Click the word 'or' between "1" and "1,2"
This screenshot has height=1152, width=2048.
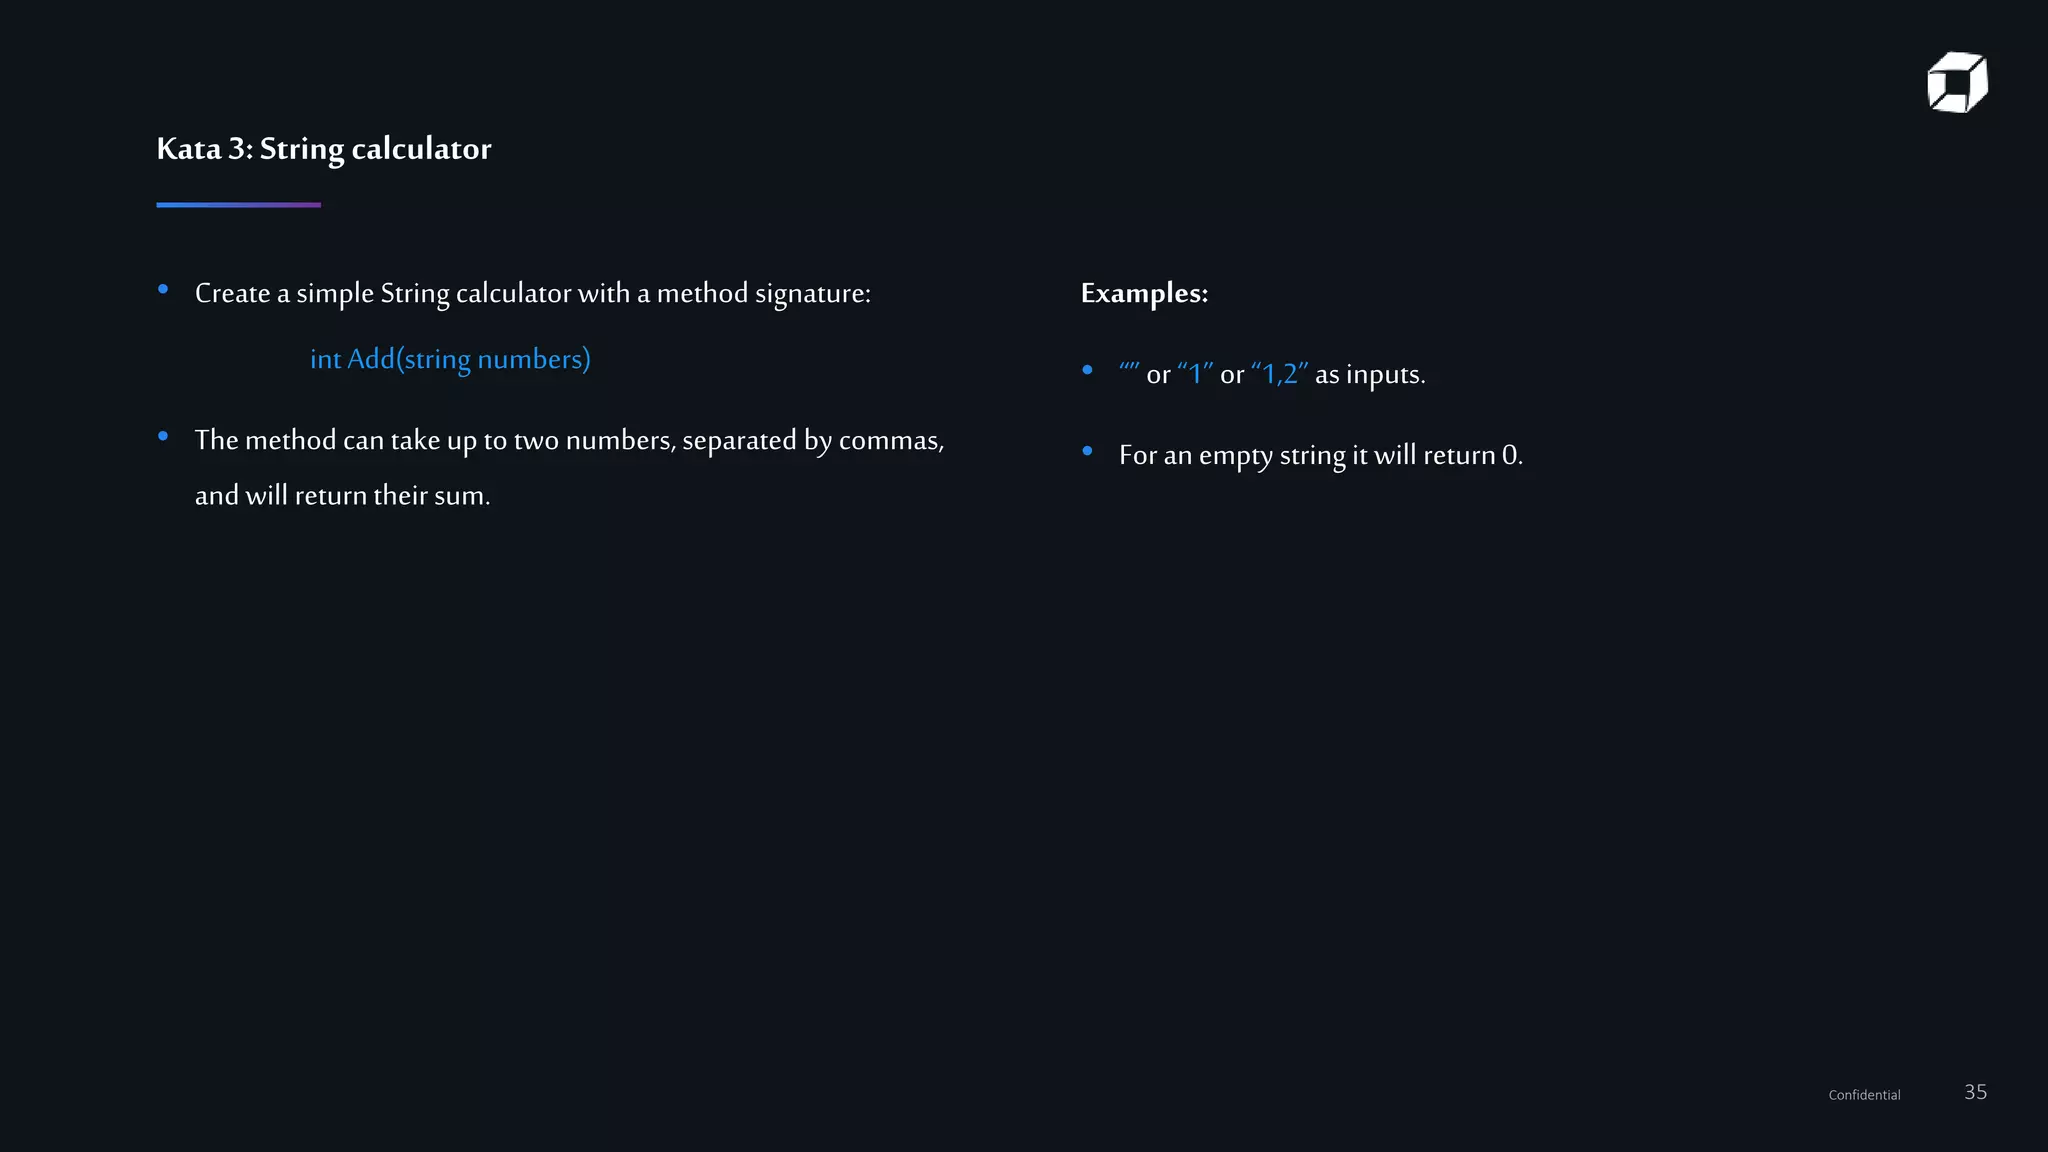(1232, 375)
